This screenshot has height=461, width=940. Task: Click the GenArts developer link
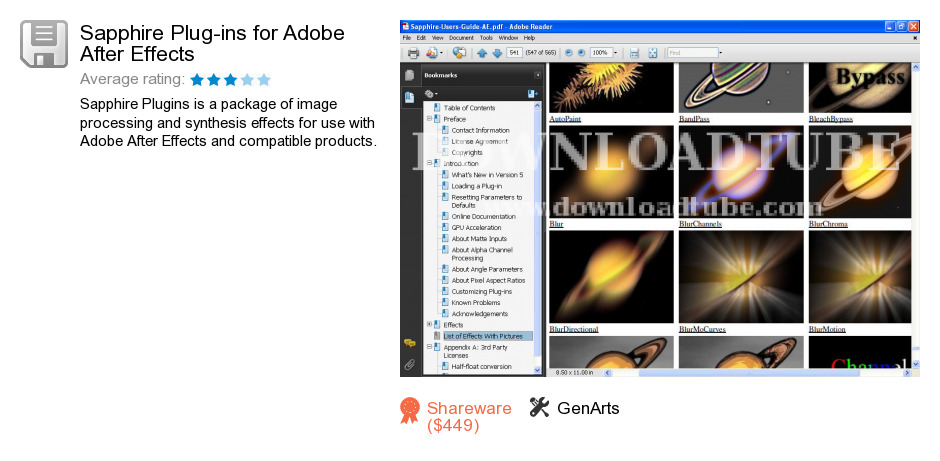click(588, 408)
